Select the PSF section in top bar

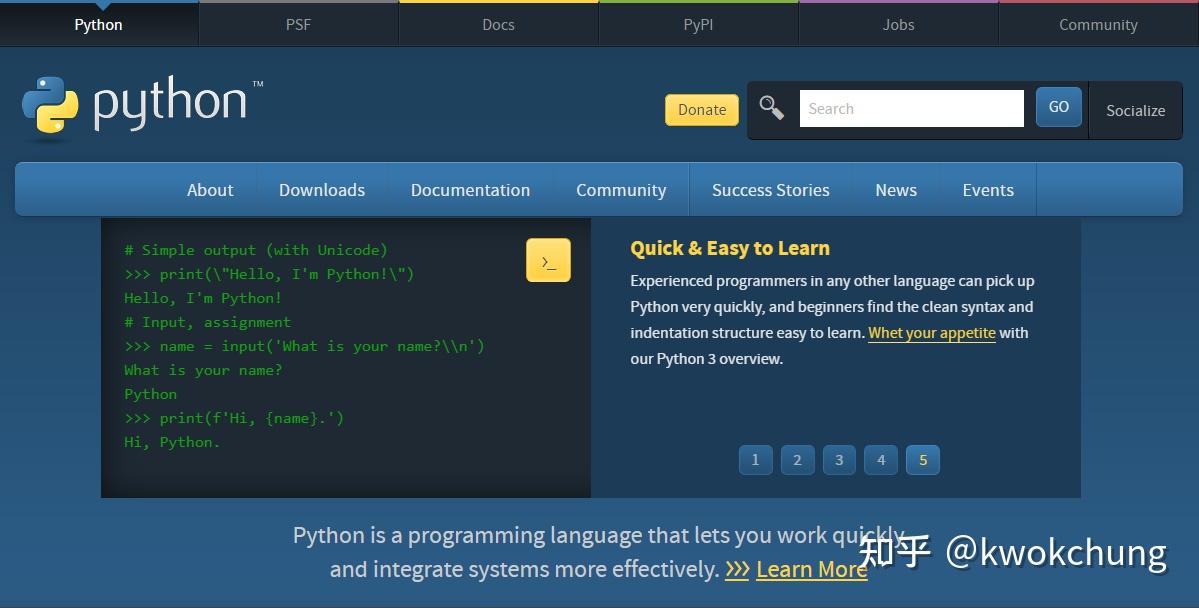coord(298,24)
